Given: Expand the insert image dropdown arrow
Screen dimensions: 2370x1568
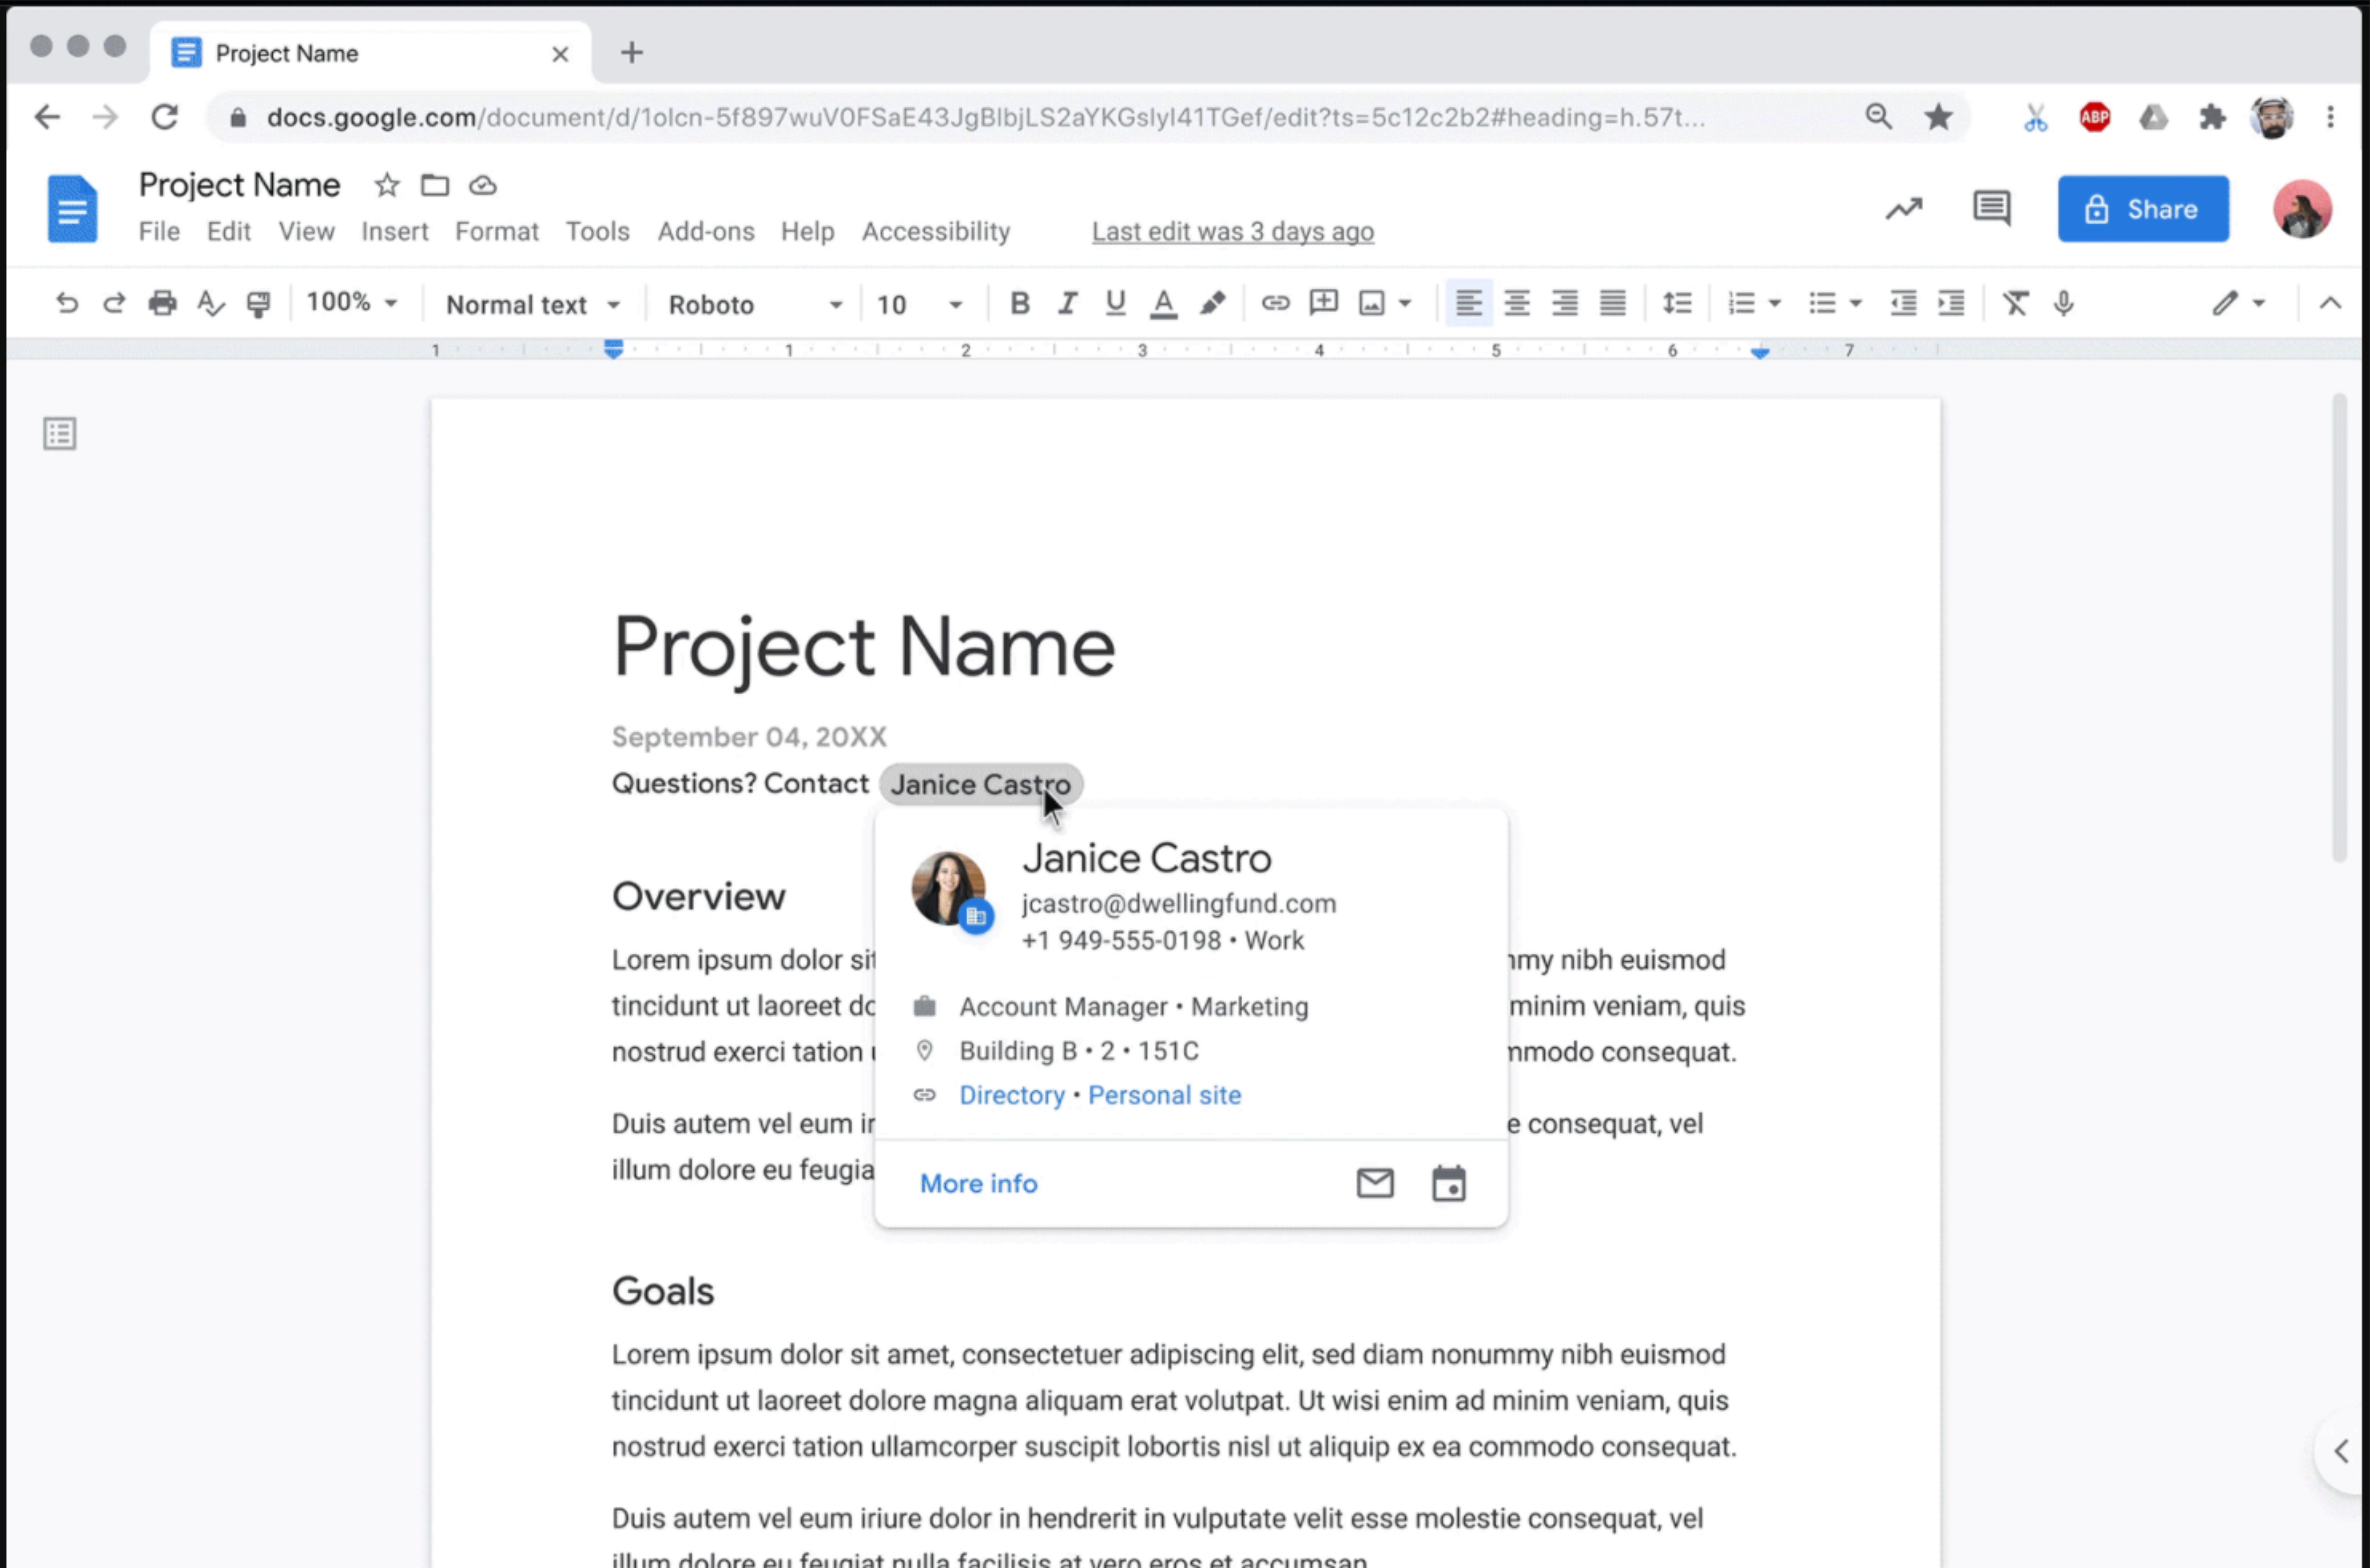Looking at the screenshot, I should click(1405, 303).
